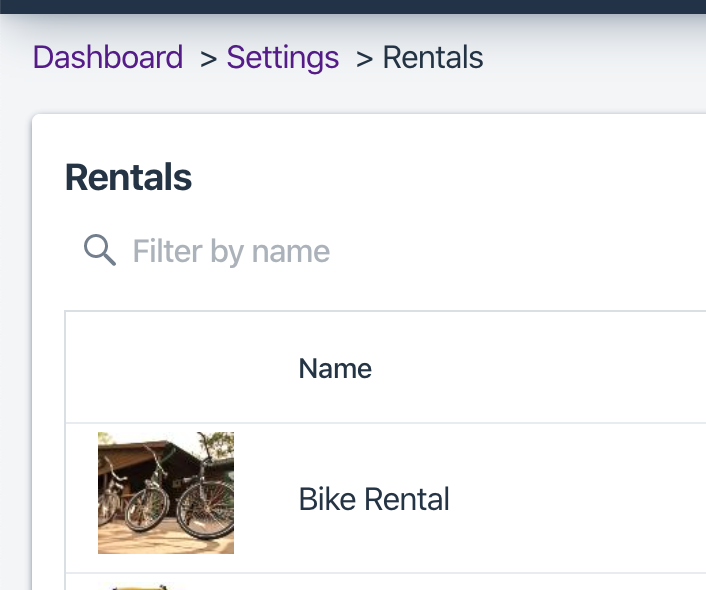Screen dimensions: 706x590
Task: Click the Name column header
Action: (x=335, y=368)
